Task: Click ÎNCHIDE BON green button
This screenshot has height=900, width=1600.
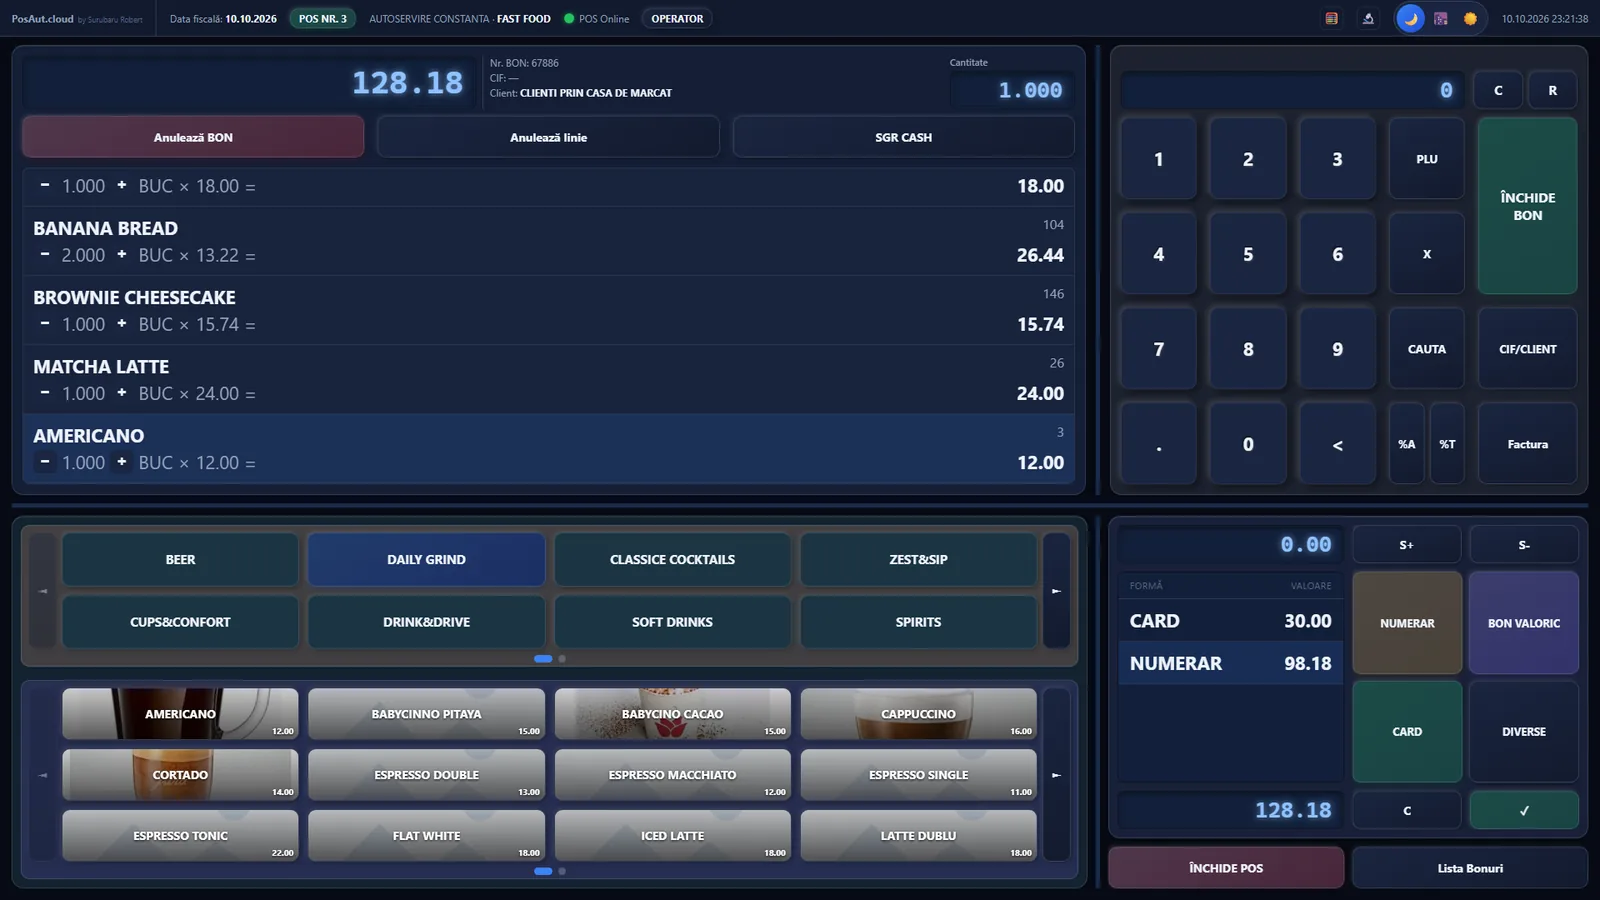Action: (x=1527, y=206)
